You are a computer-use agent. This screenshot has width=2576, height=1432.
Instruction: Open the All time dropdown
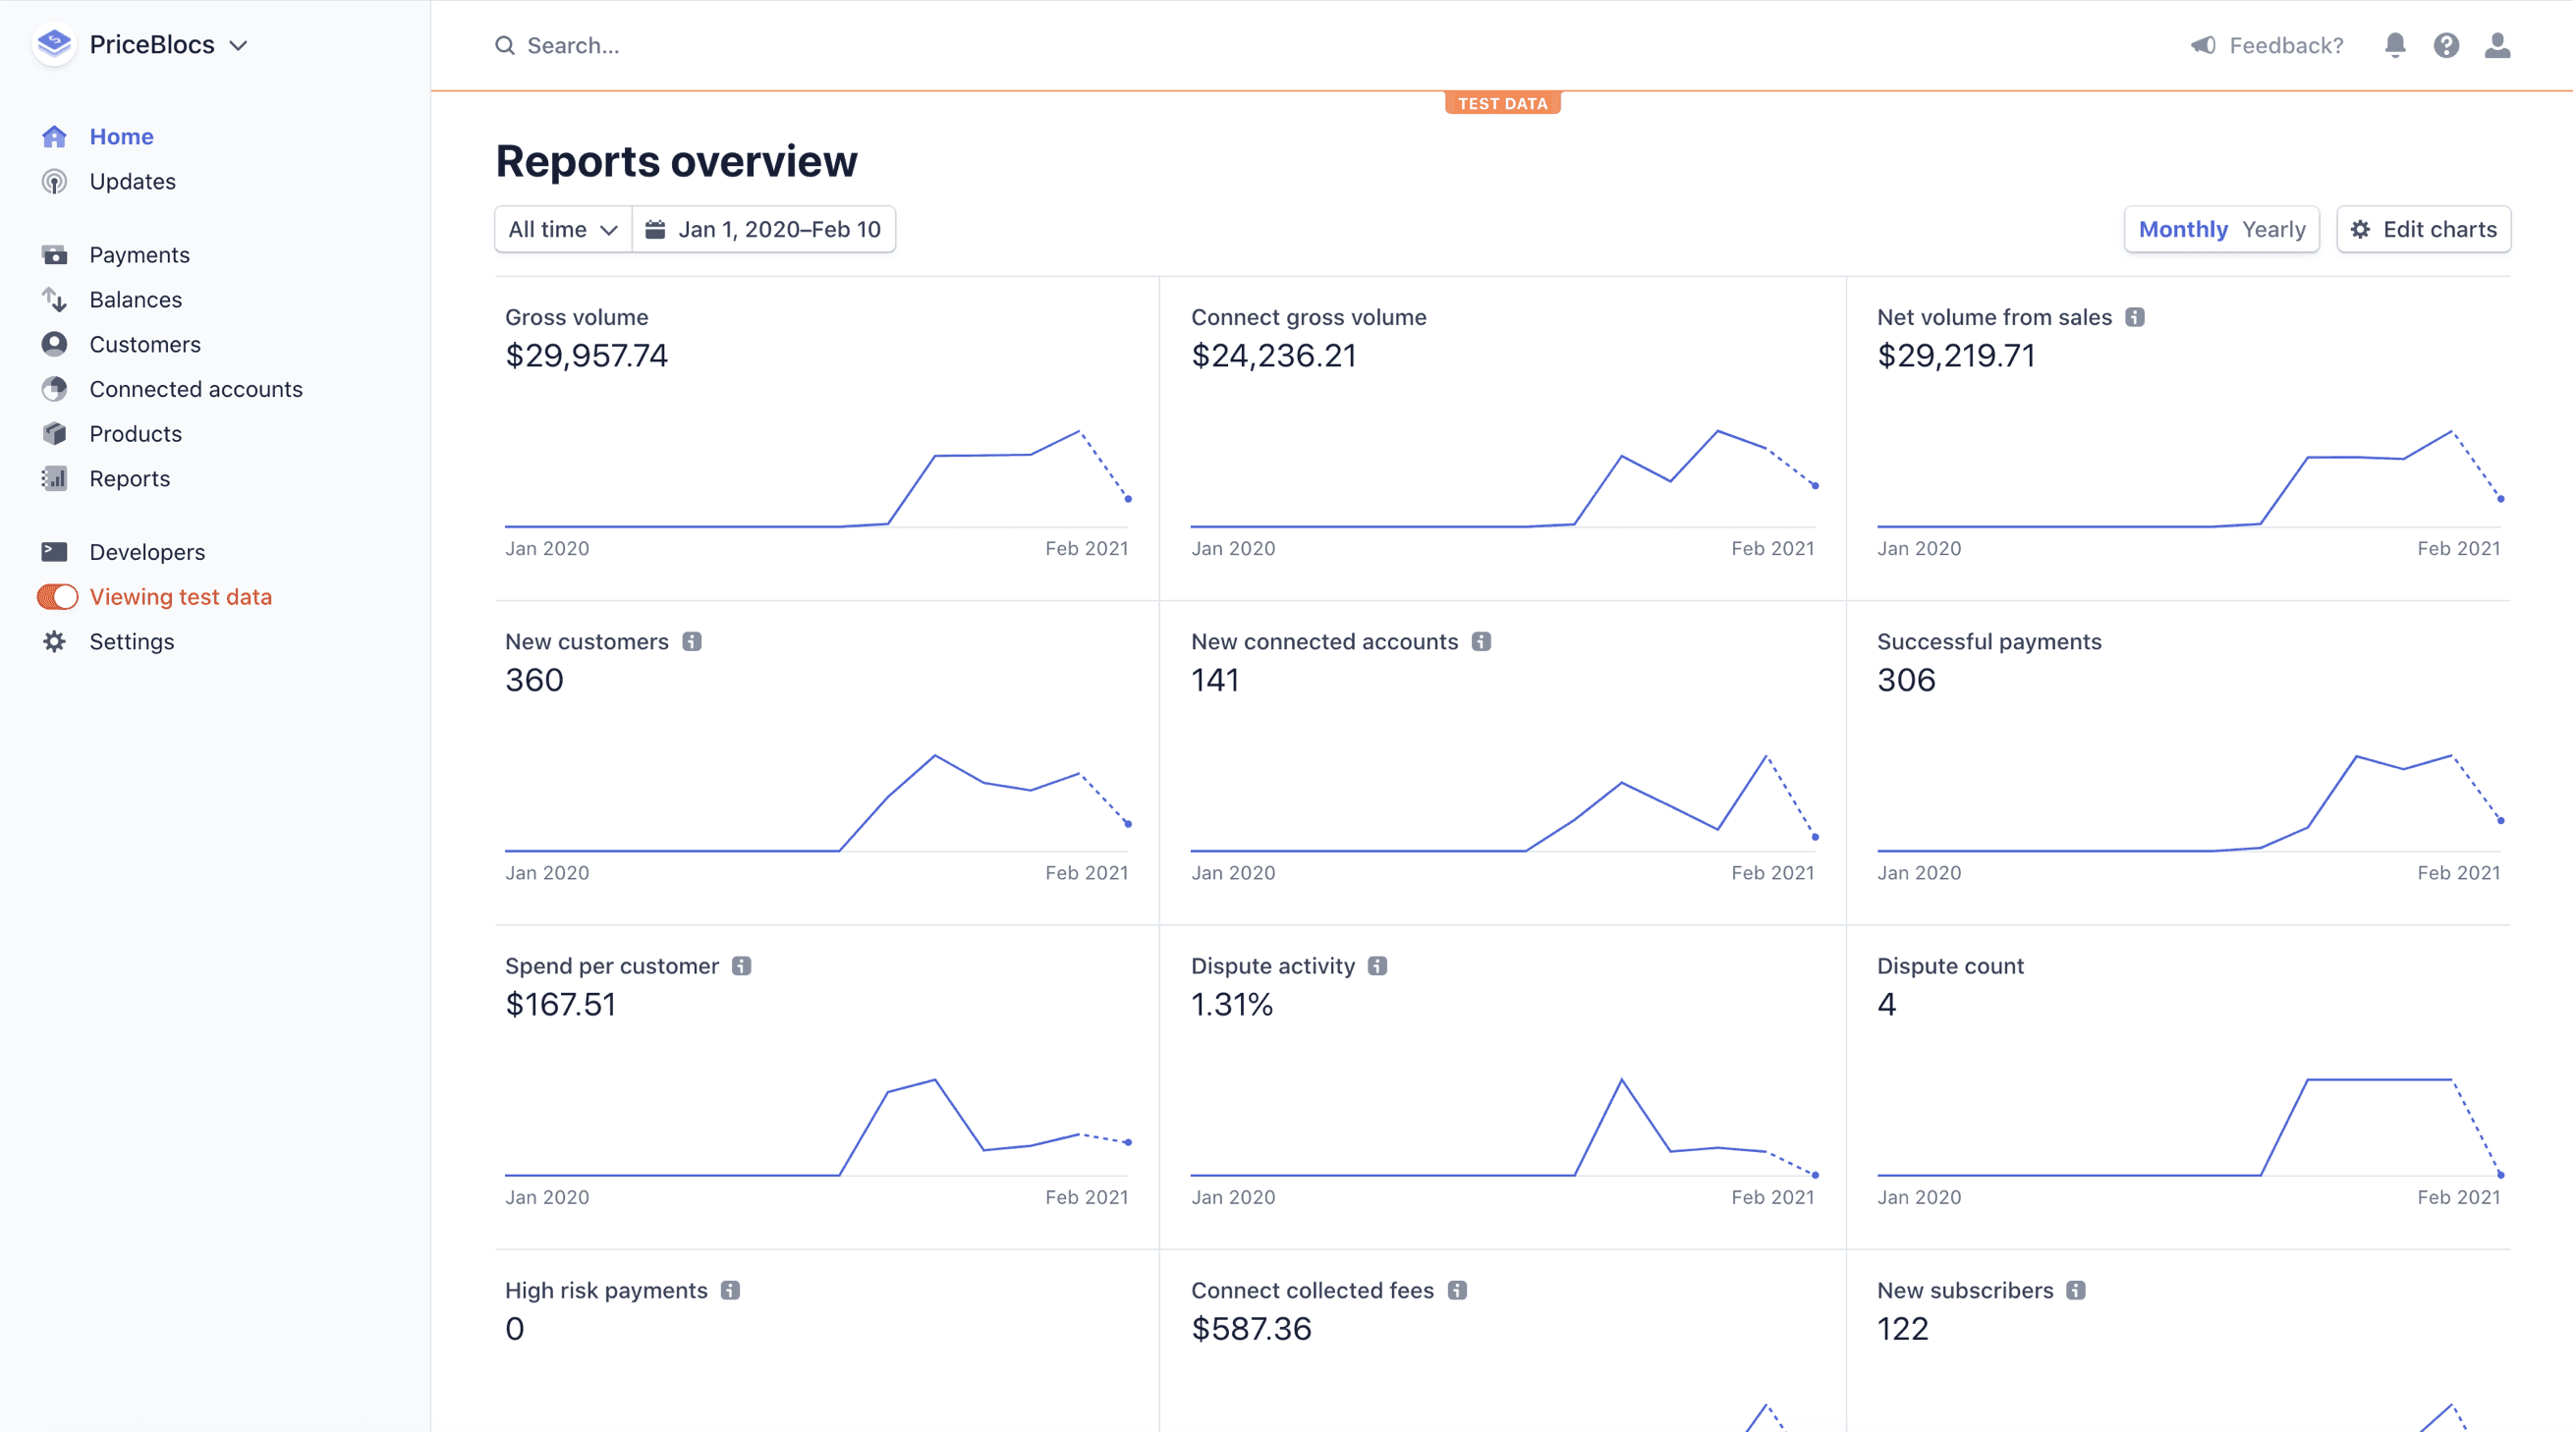tap(562, 229)
